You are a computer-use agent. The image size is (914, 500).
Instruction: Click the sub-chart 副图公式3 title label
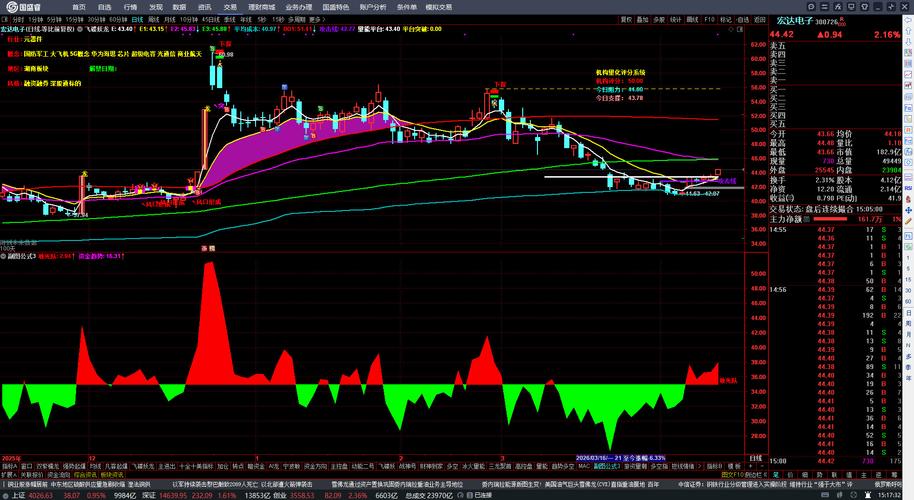[x=21, y=256]
